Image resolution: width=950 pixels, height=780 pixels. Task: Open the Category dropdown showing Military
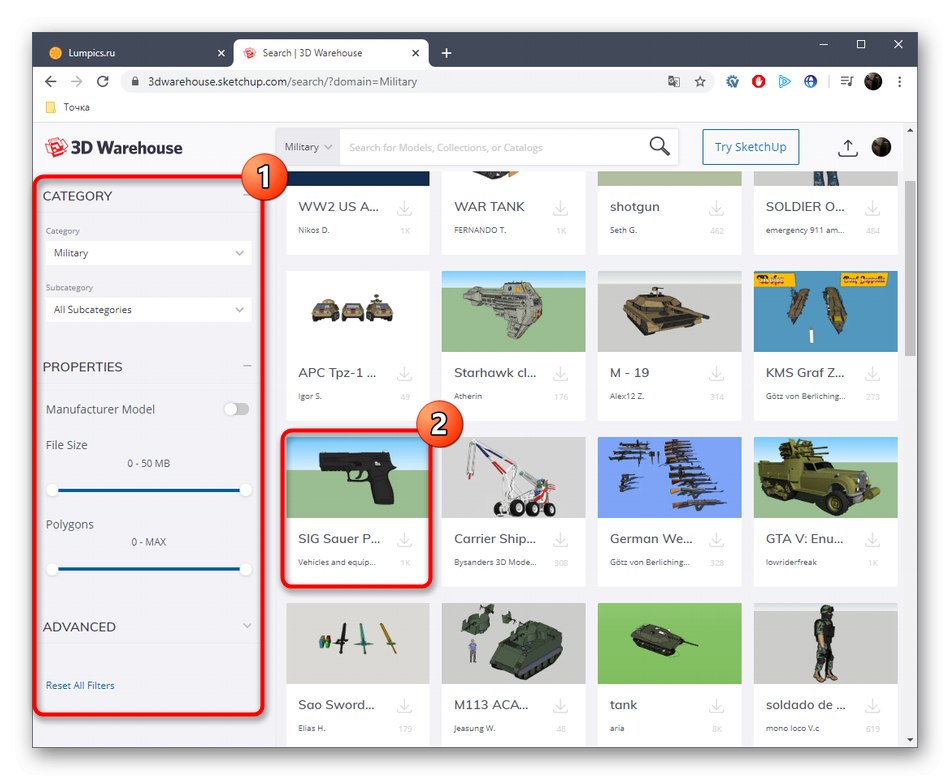coord(148,253)
